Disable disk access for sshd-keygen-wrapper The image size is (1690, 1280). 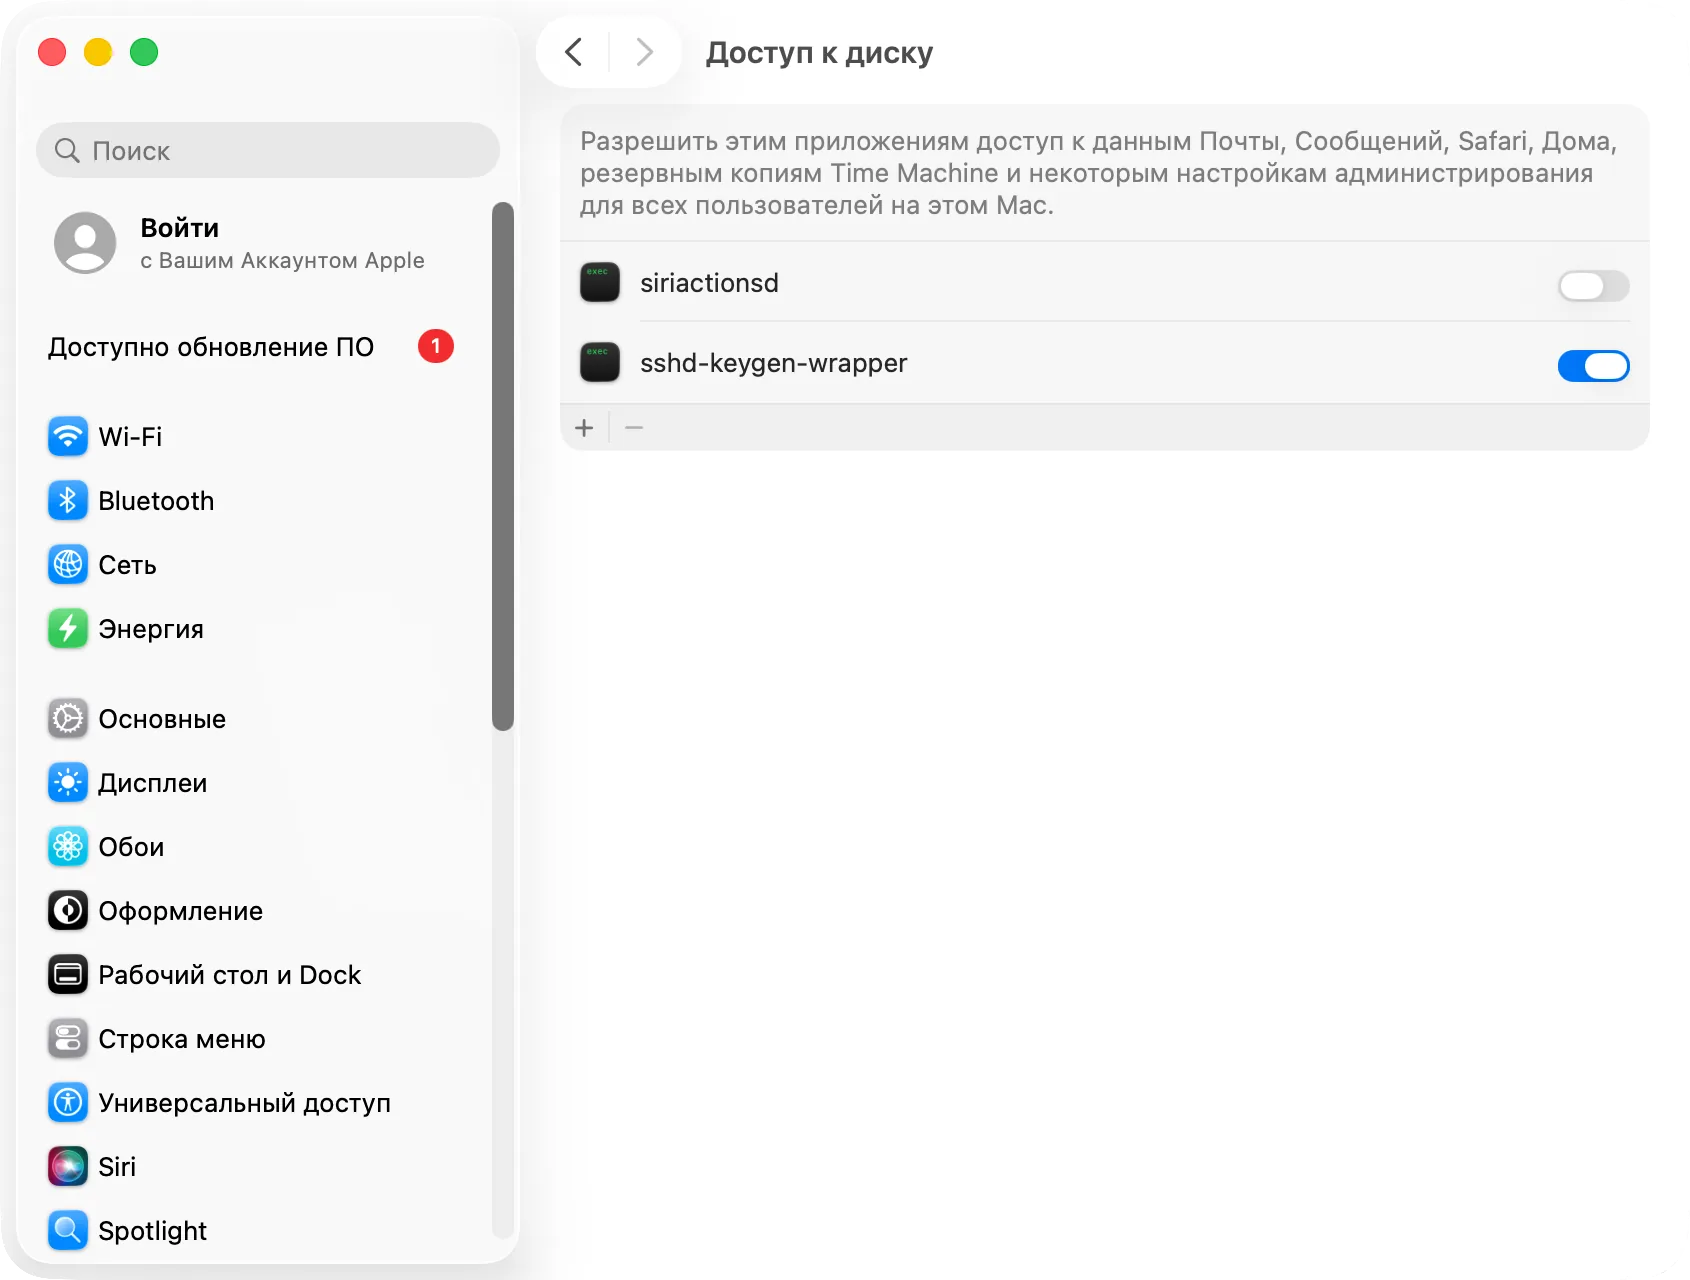pos(1593,366)
